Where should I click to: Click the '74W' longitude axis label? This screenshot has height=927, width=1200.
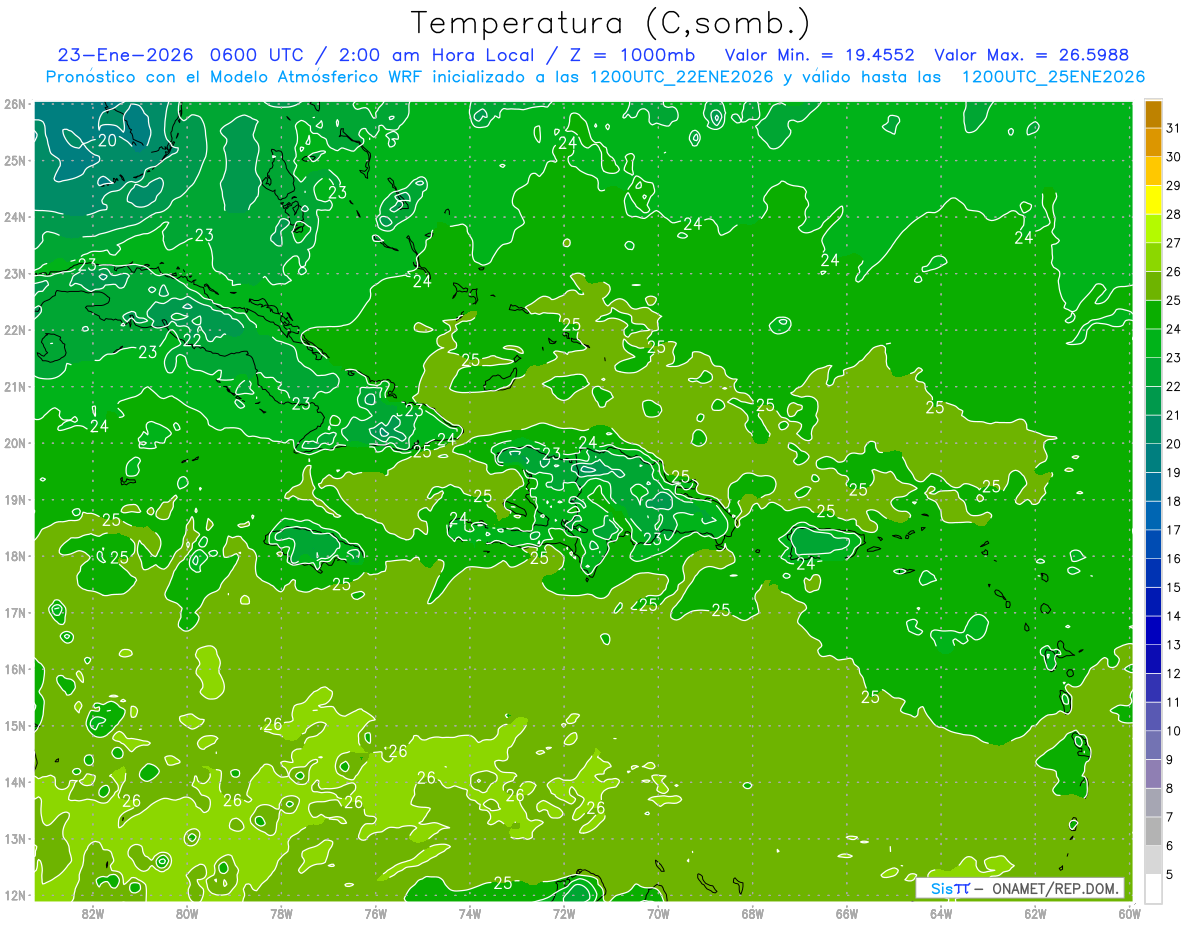pos(470,913)
